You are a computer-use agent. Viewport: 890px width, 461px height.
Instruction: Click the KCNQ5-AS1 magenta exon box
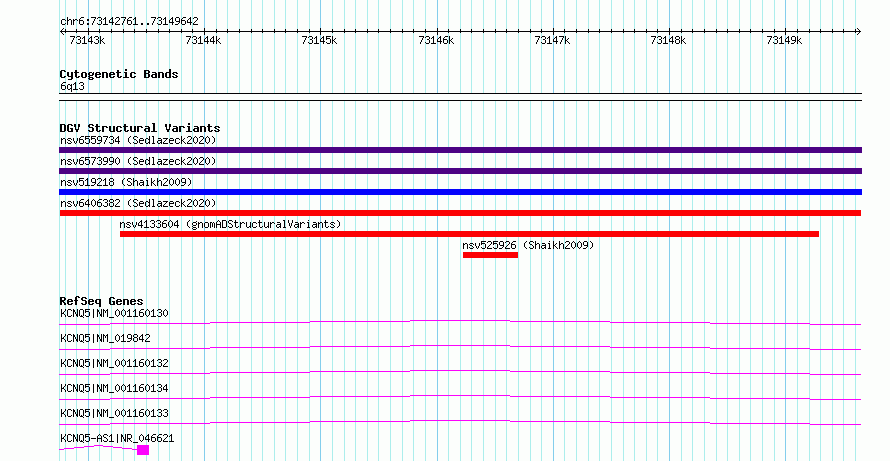143,450
